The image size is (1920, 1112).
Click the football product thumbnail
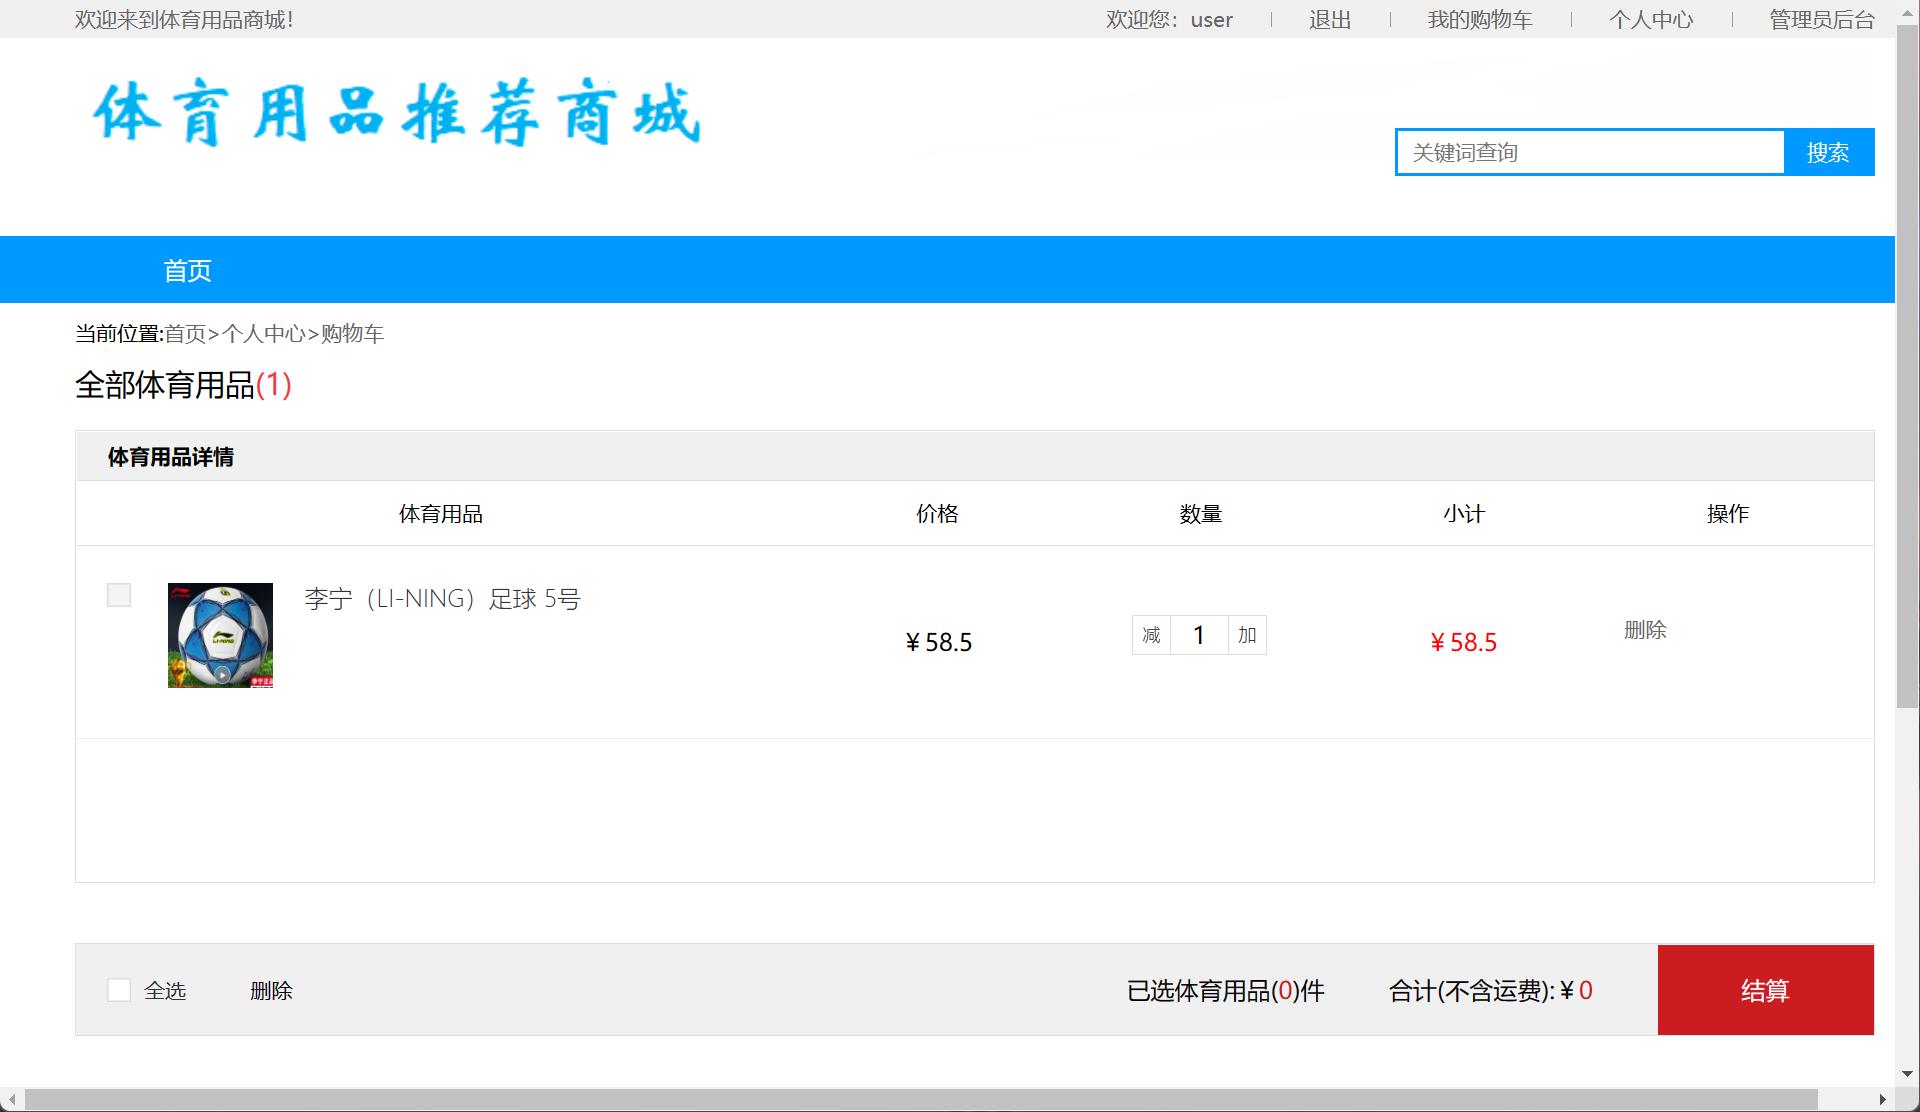220,635
